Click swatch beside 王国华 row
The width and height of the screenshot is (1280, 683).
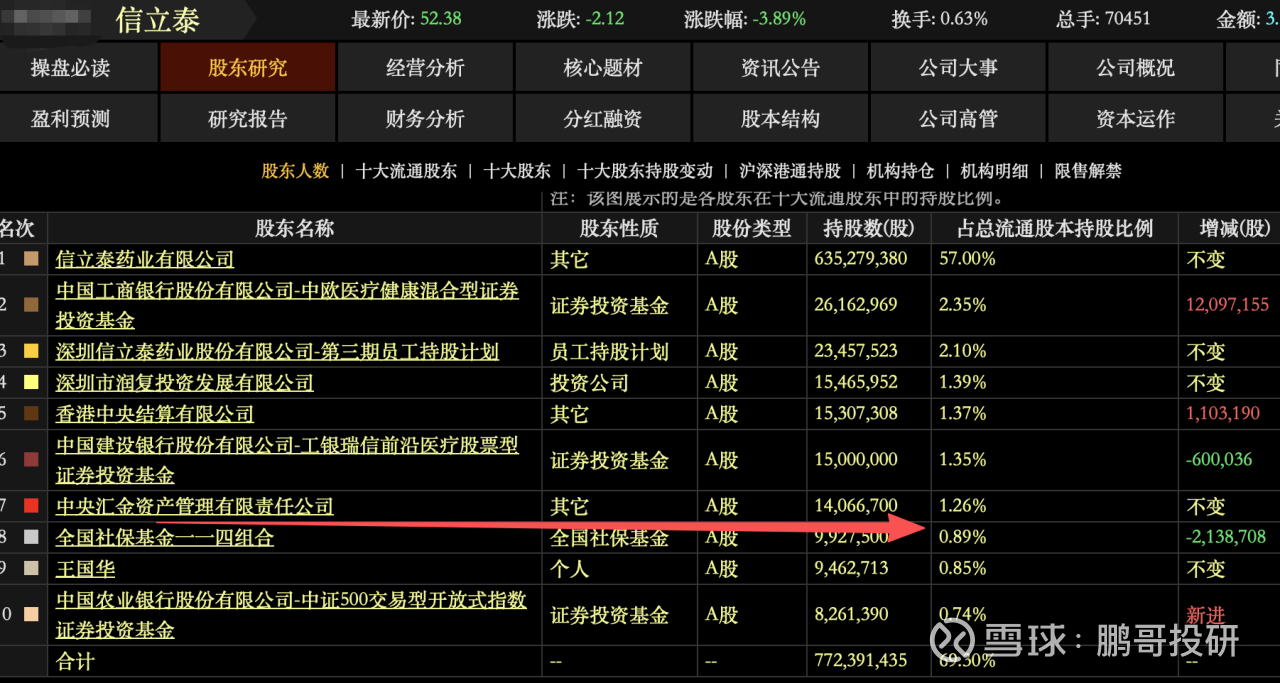31,568
